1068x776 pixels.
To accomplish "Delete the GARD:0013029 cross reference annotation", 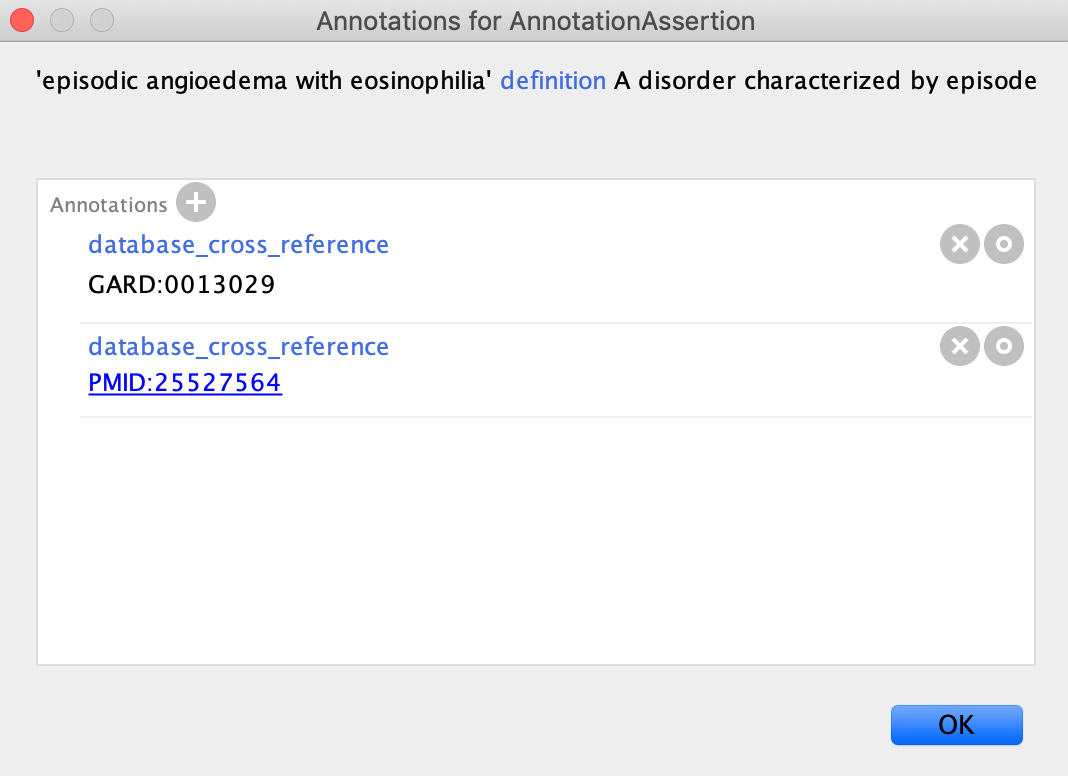I will 960,244.
